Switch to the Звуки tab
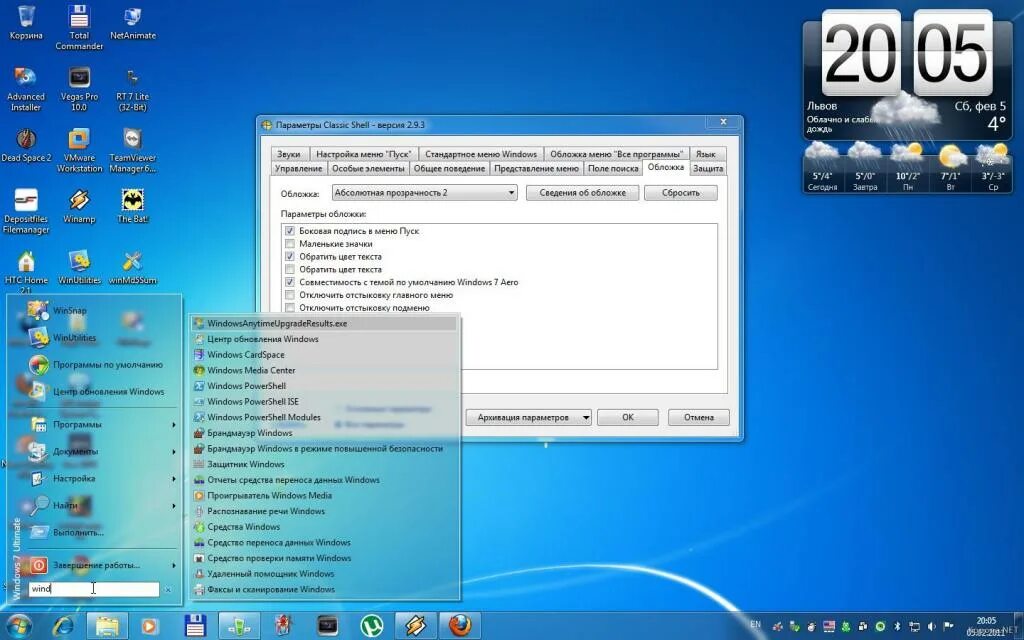The image size is (1024, 640). coord(289,154)
